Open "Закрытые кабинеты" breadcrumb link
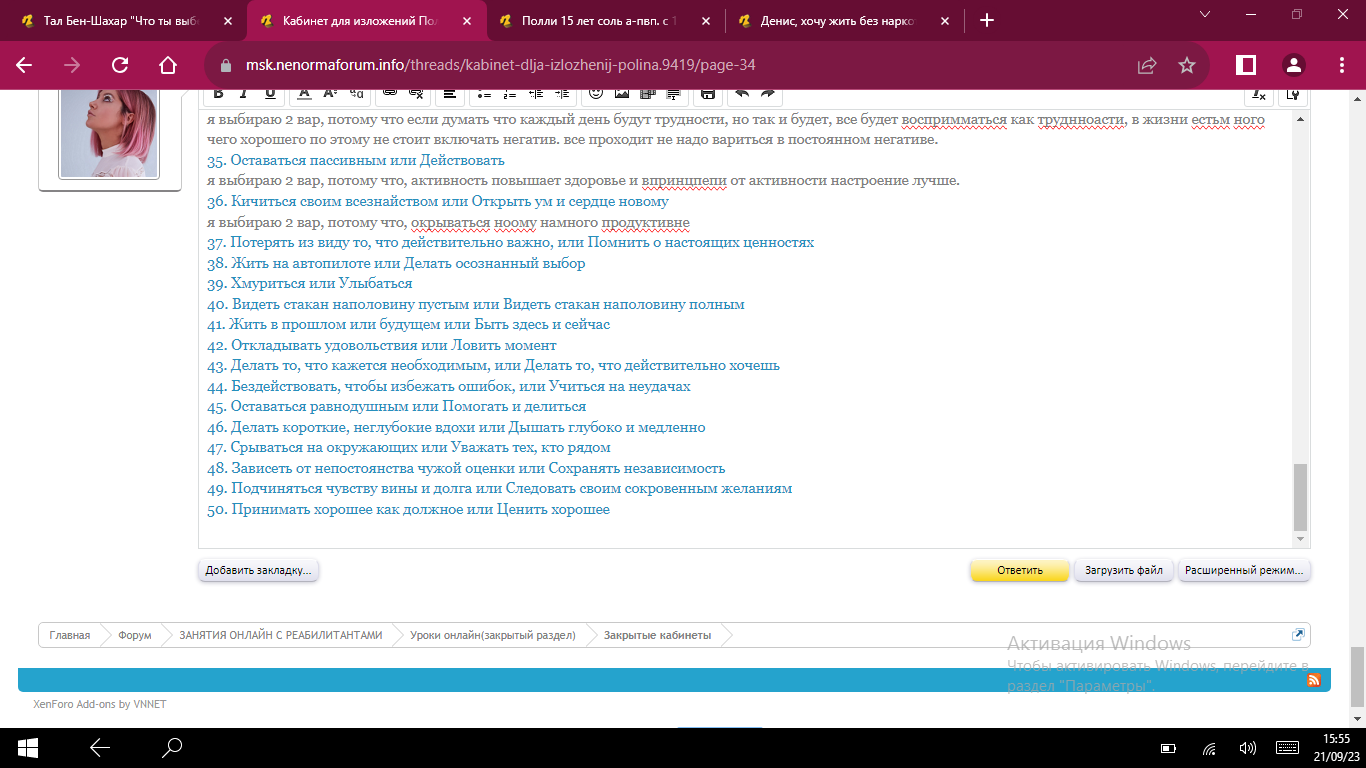This screenshot has height=768, width=1366. [657, 635]
